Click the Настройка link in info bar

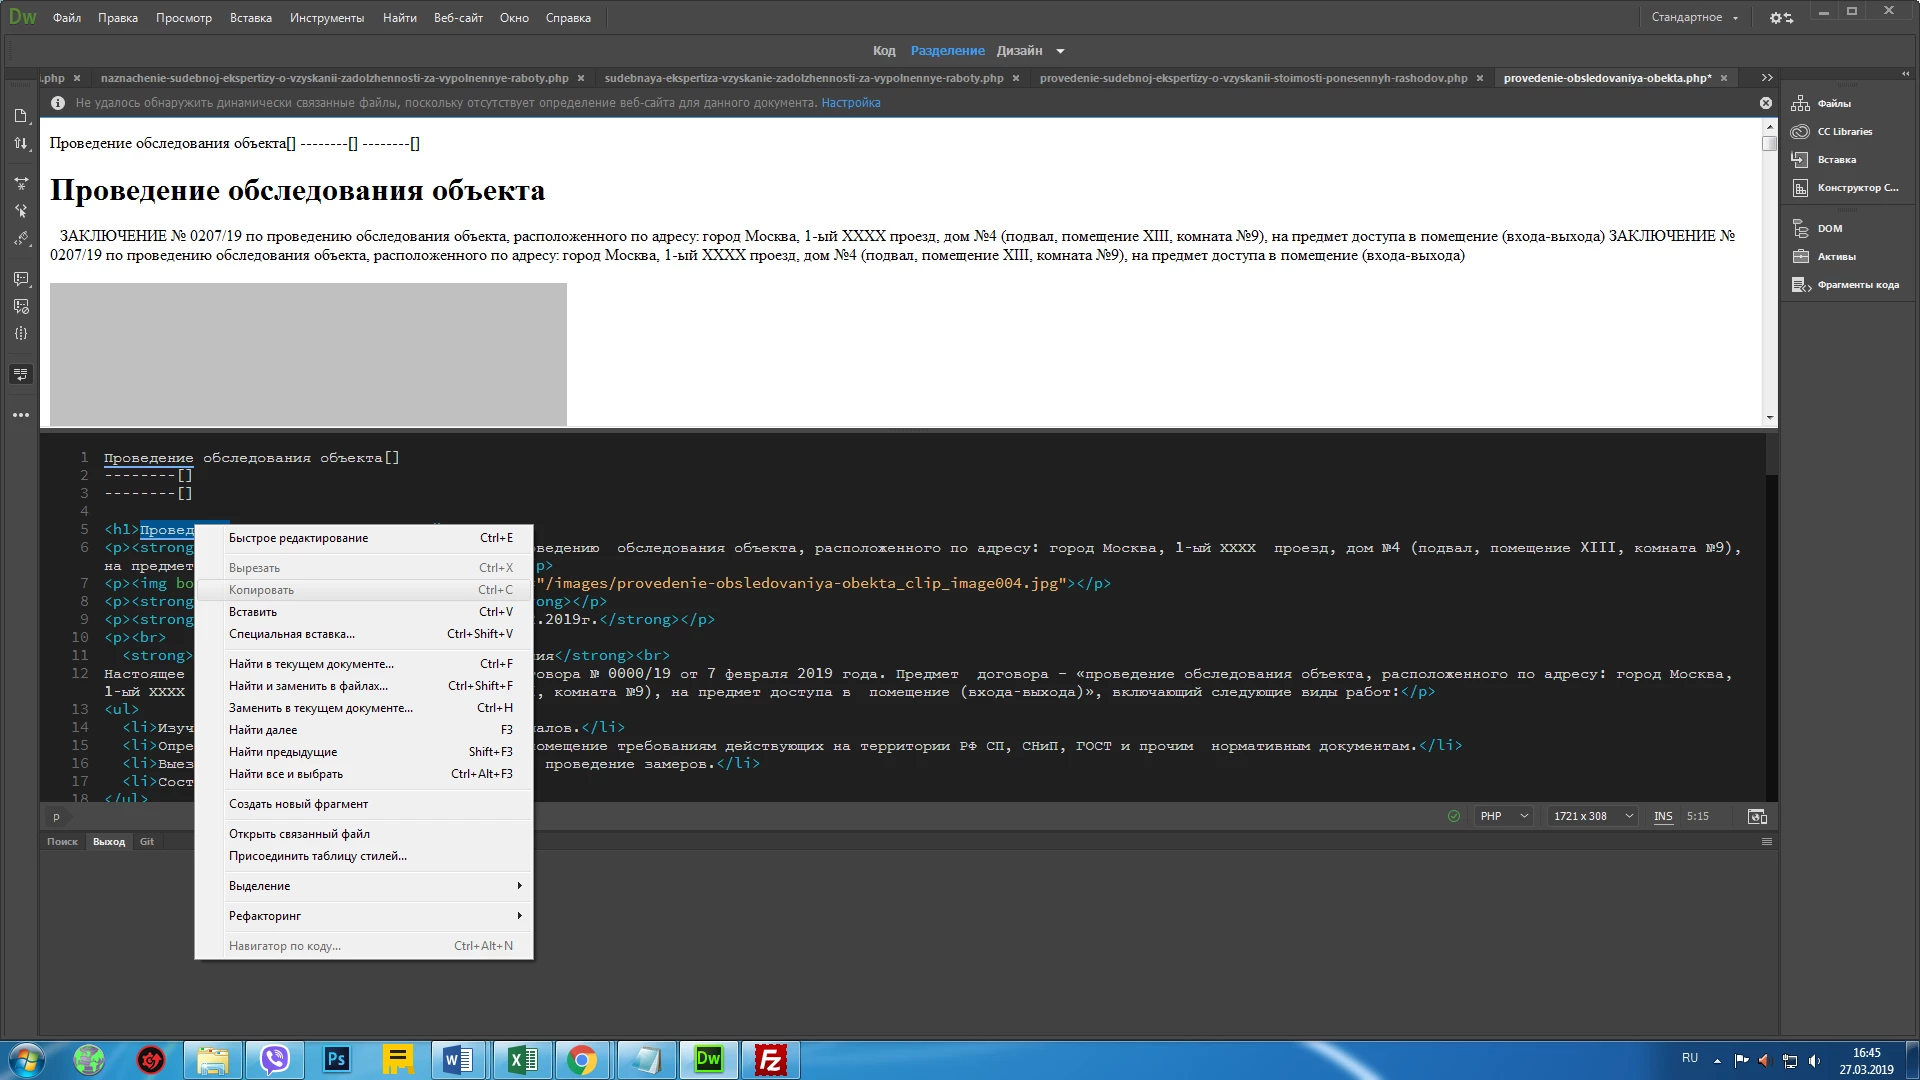850,103
